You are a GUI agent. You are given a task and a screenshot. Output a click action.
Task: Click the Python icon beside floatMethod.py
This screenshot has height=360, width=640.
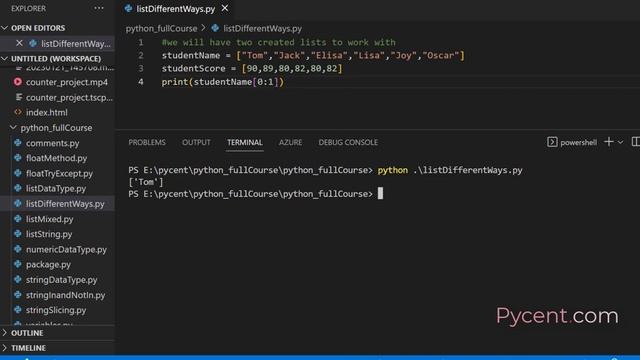[18, 158]
